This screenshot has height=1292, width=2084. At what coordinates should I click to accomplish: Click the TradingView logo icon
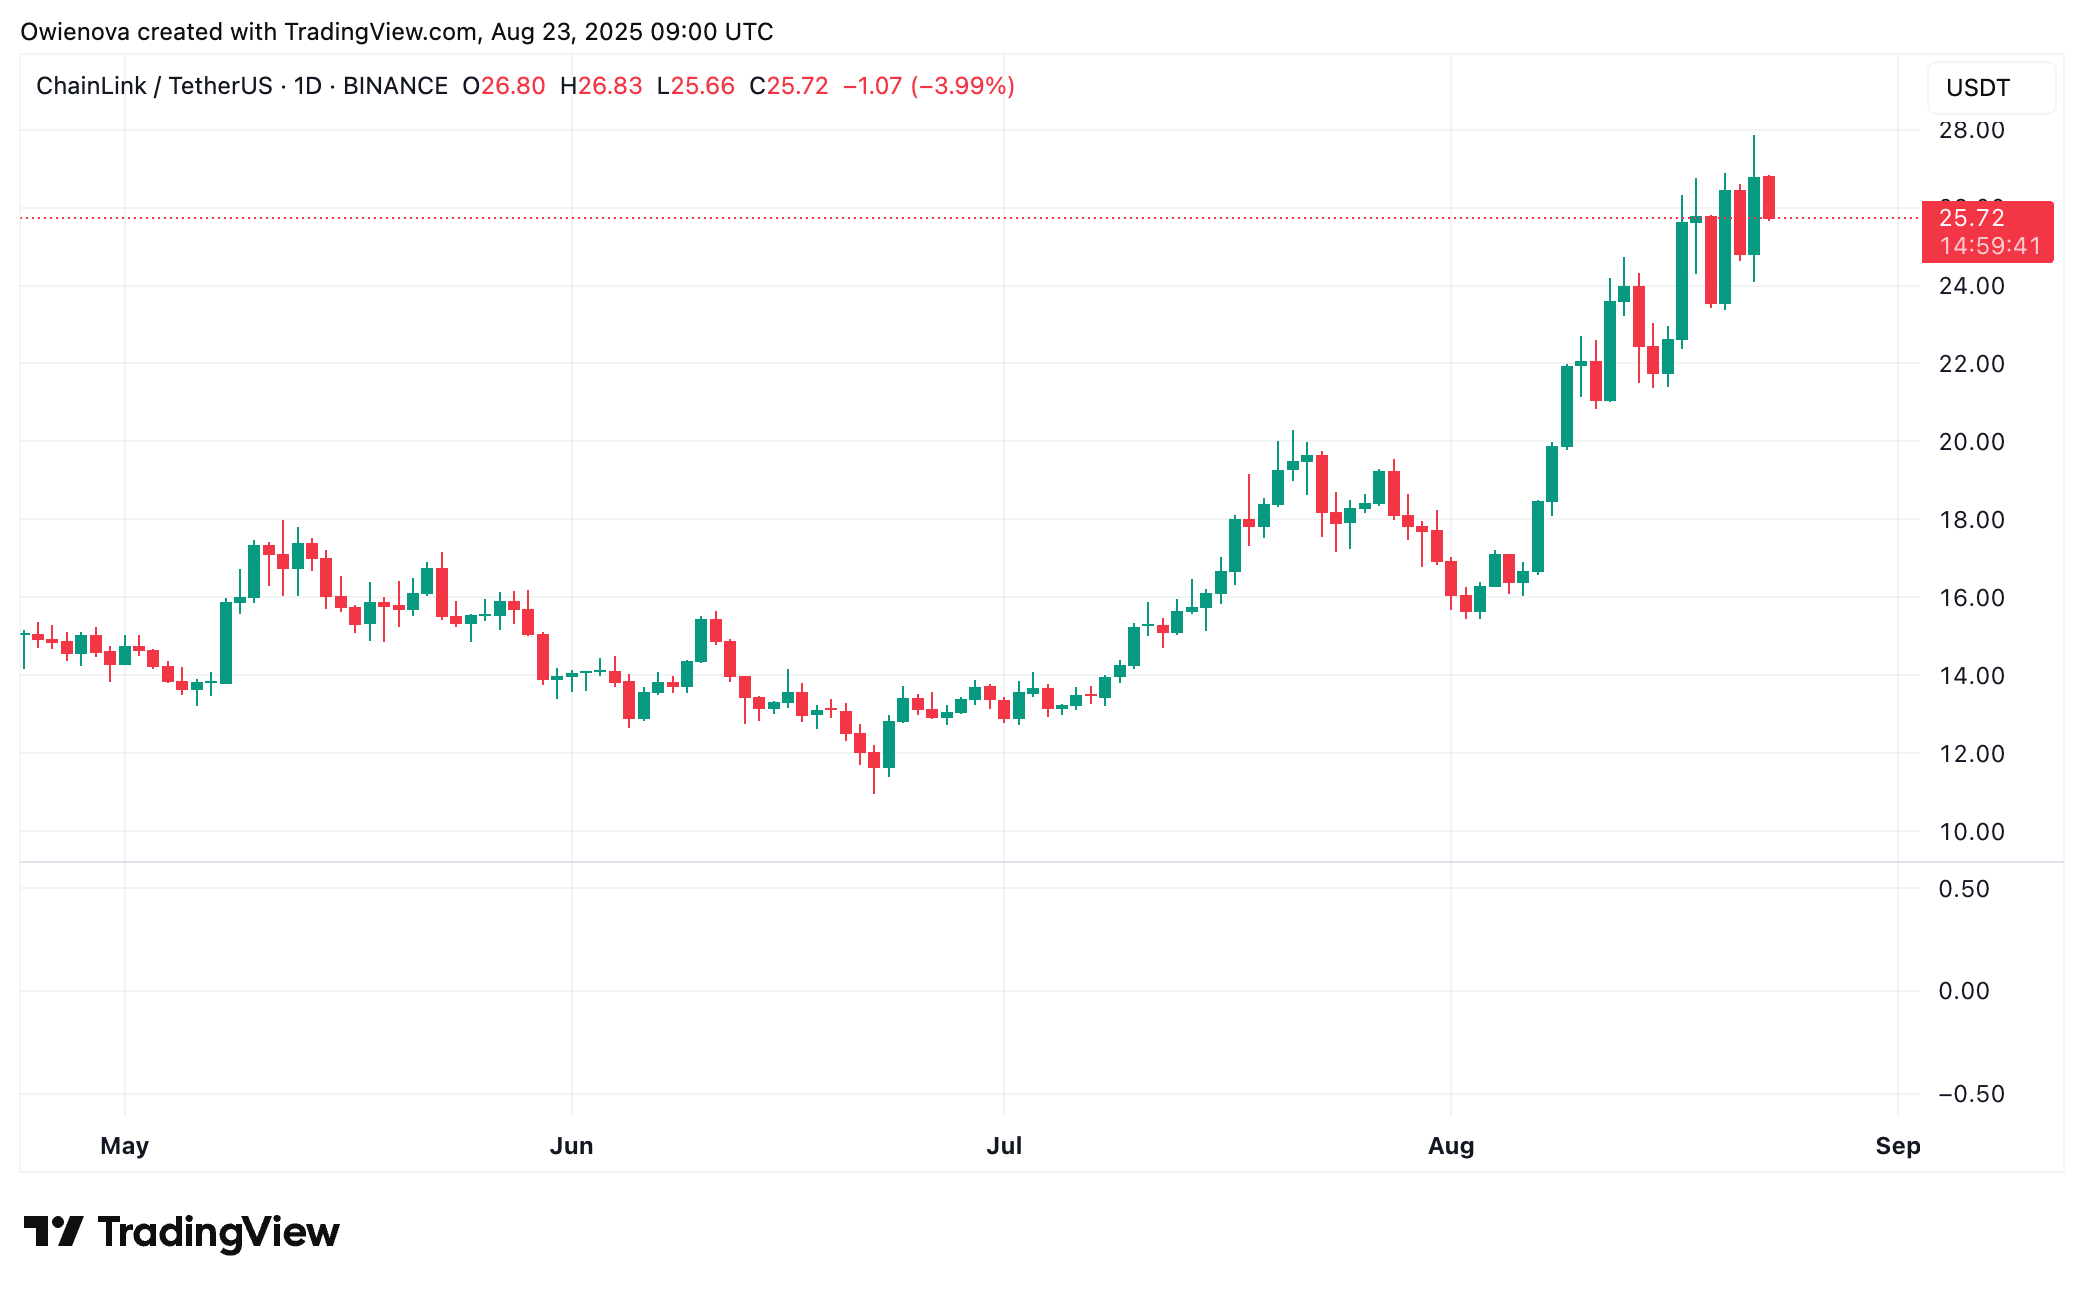click(53, 1231)
